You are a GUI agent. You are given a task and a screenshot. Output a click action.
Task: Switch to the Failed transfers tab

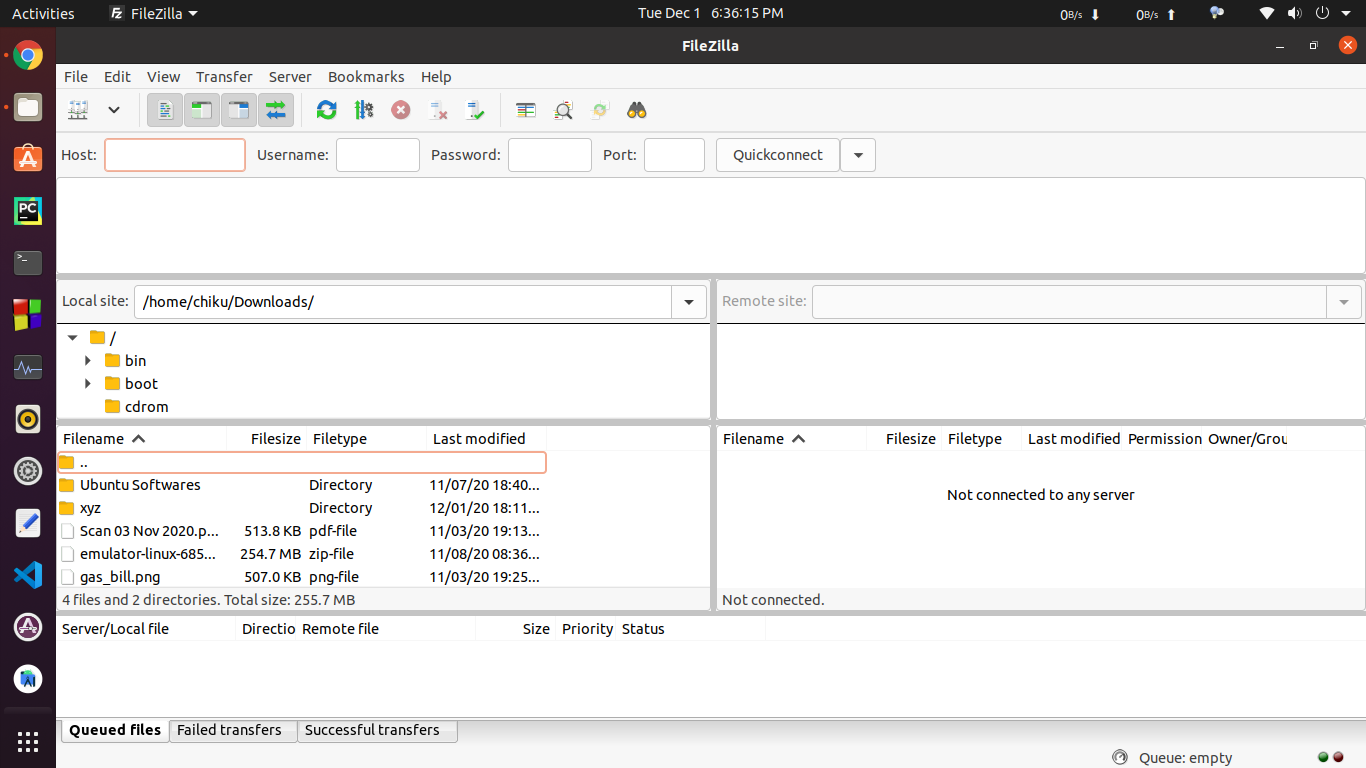coord(229,730)
